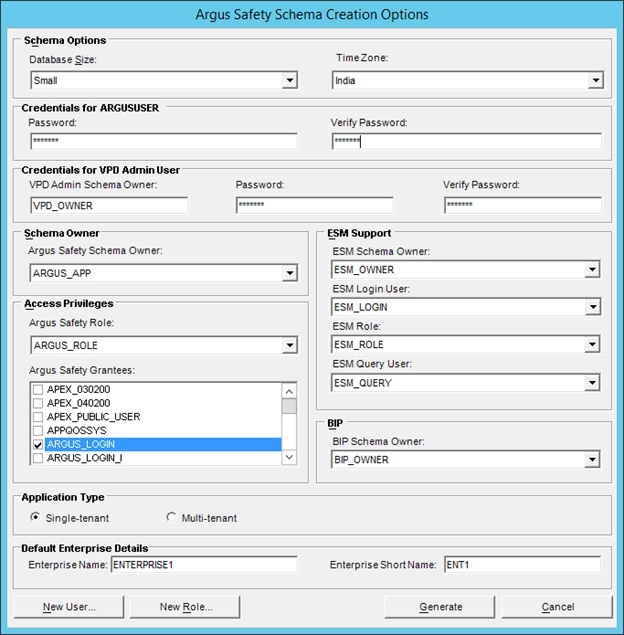Click grantees list scroll up arrow
624x635 pixels.
coord(289,391)
